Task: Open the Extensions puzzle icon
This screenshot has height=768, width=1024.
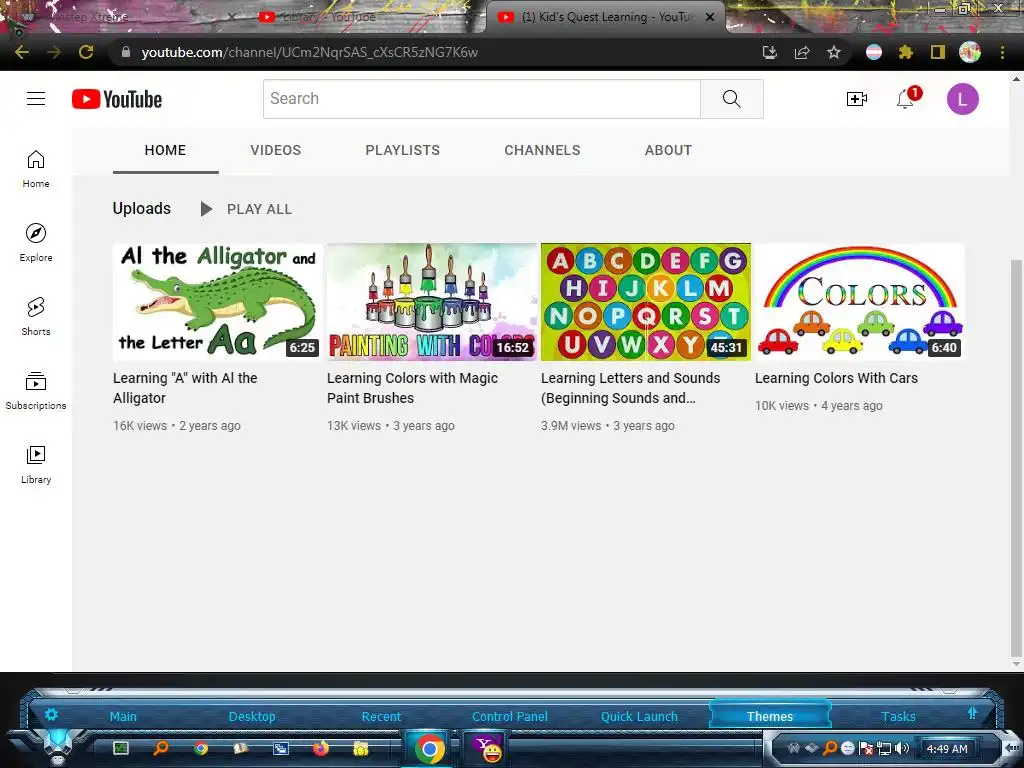Action: pos(905,52)
